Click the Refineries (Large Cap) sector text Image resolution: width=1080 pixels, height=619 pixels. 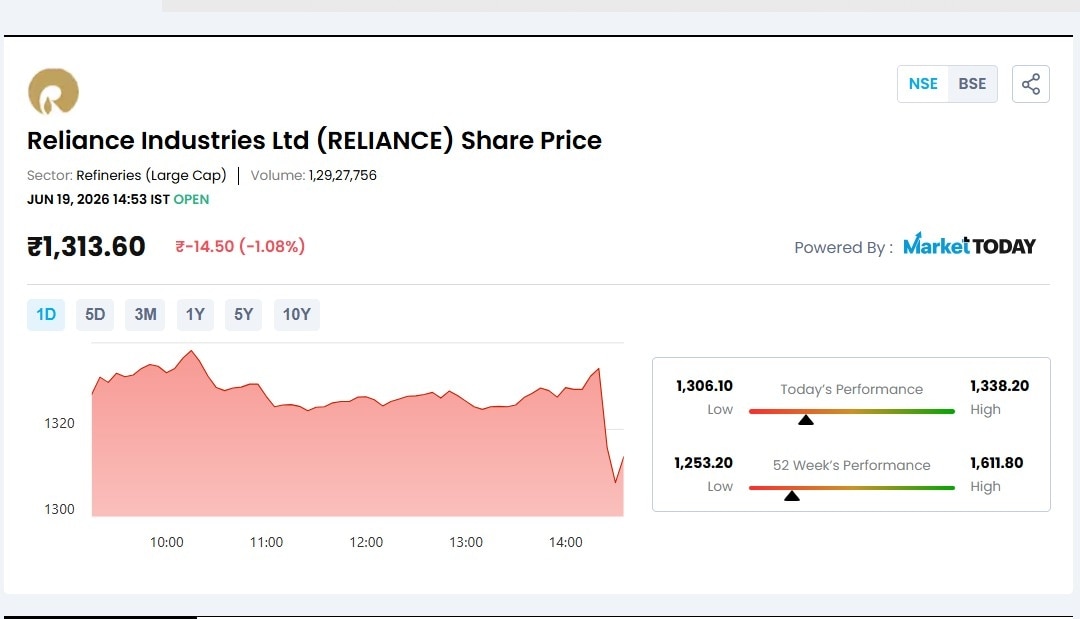click(151, 175)
